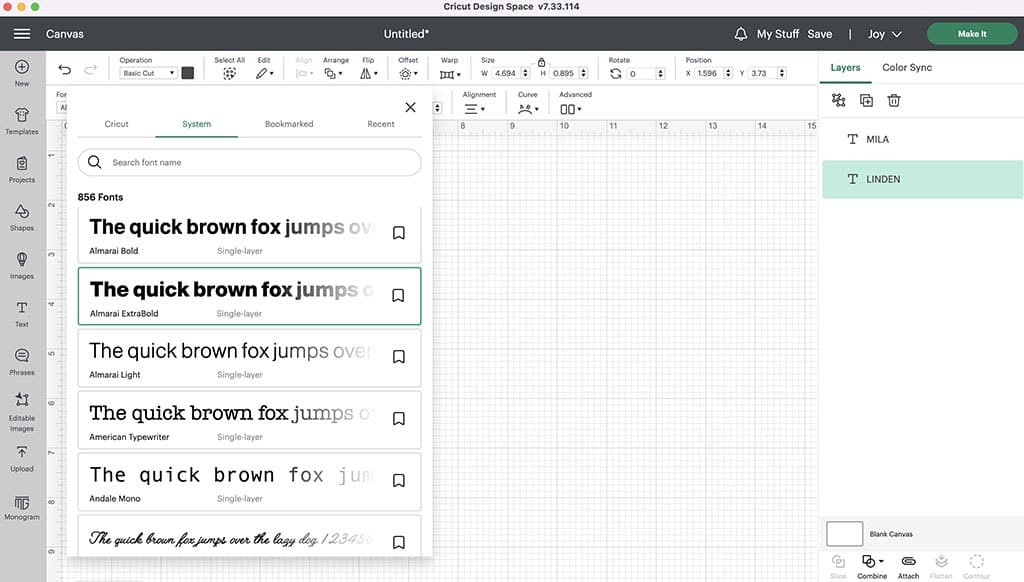1024x582 pixels.
Task: Open the Curve dropdown
Action: (x=528, y=109)
